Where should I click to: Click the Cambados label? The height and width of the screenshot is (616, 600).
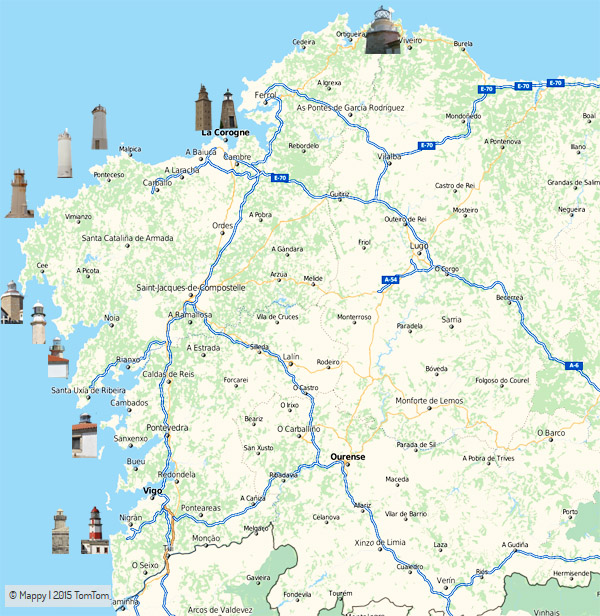click(x=129, y=403)
